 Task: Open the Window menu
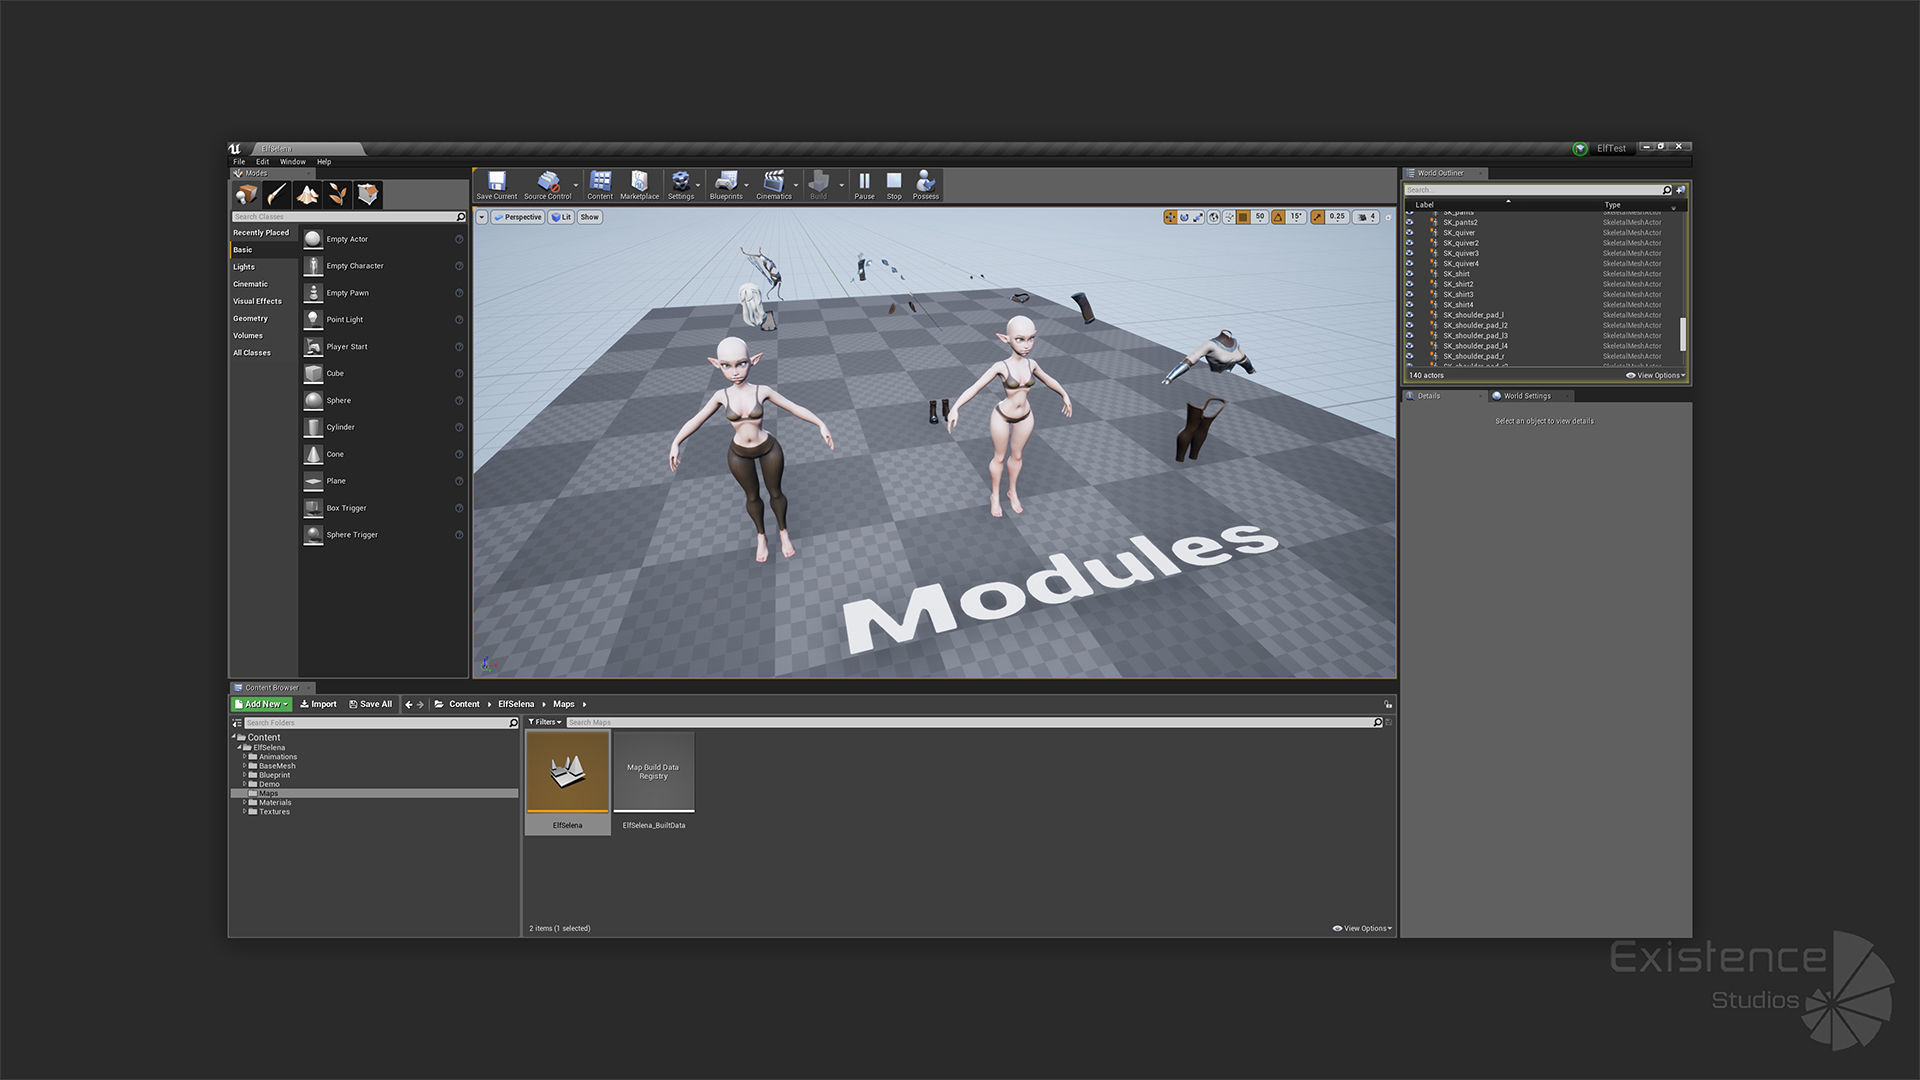pyautogui.click(x=293, y=162)
